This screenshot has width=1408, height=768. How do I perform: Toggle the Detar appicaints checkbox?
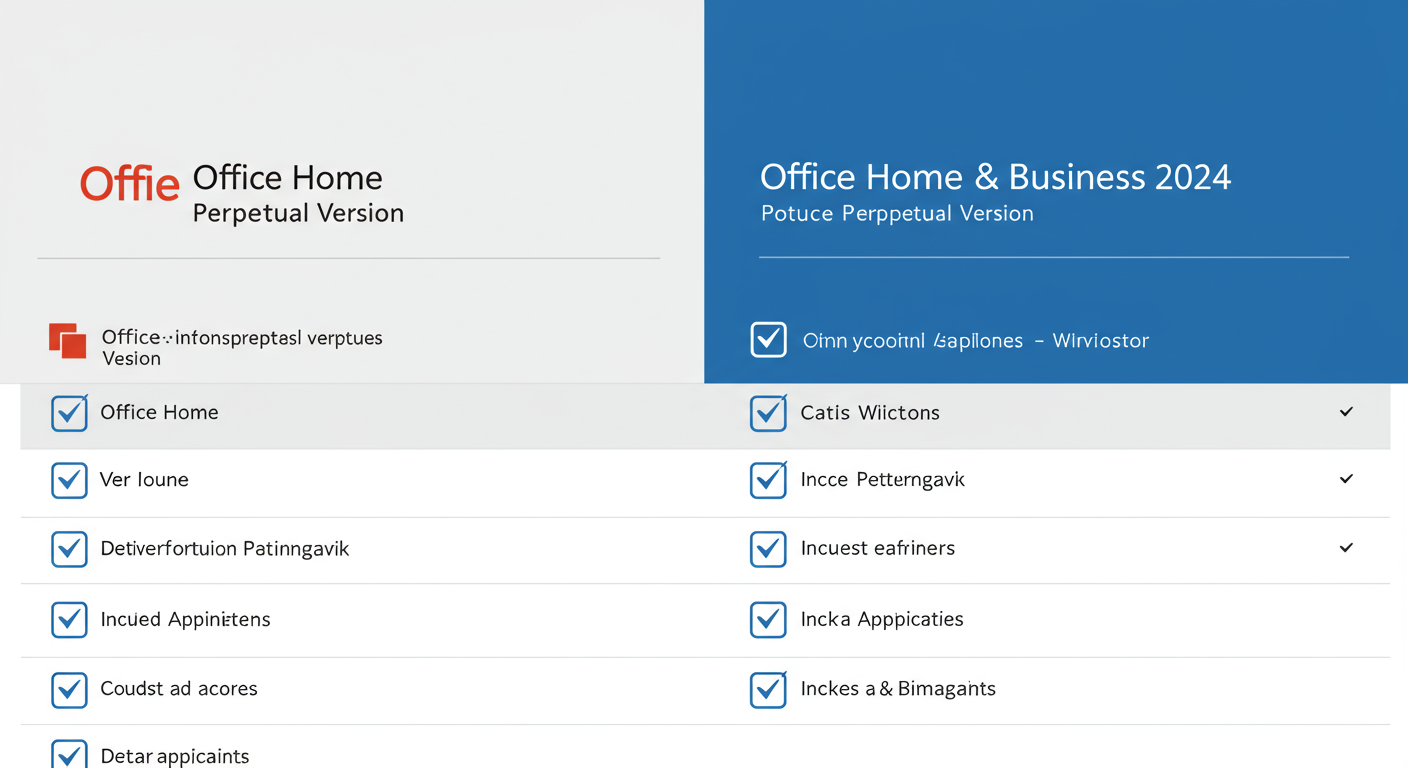69,755
